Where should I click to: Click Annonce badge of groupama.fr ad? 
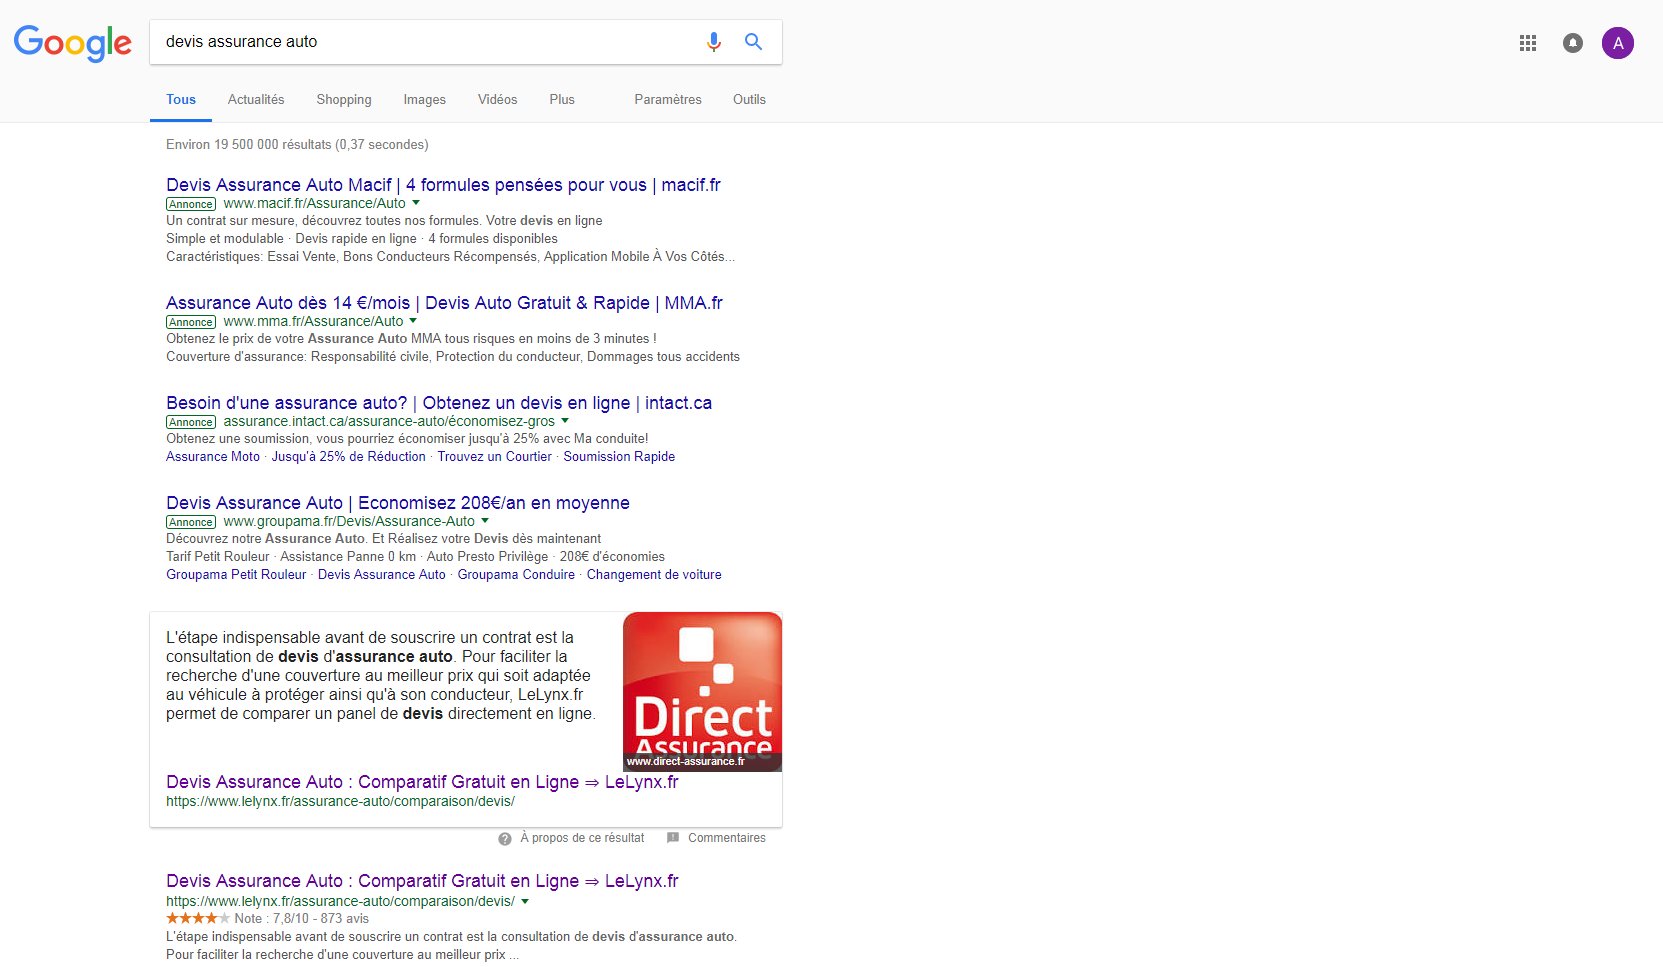(191, 522)
